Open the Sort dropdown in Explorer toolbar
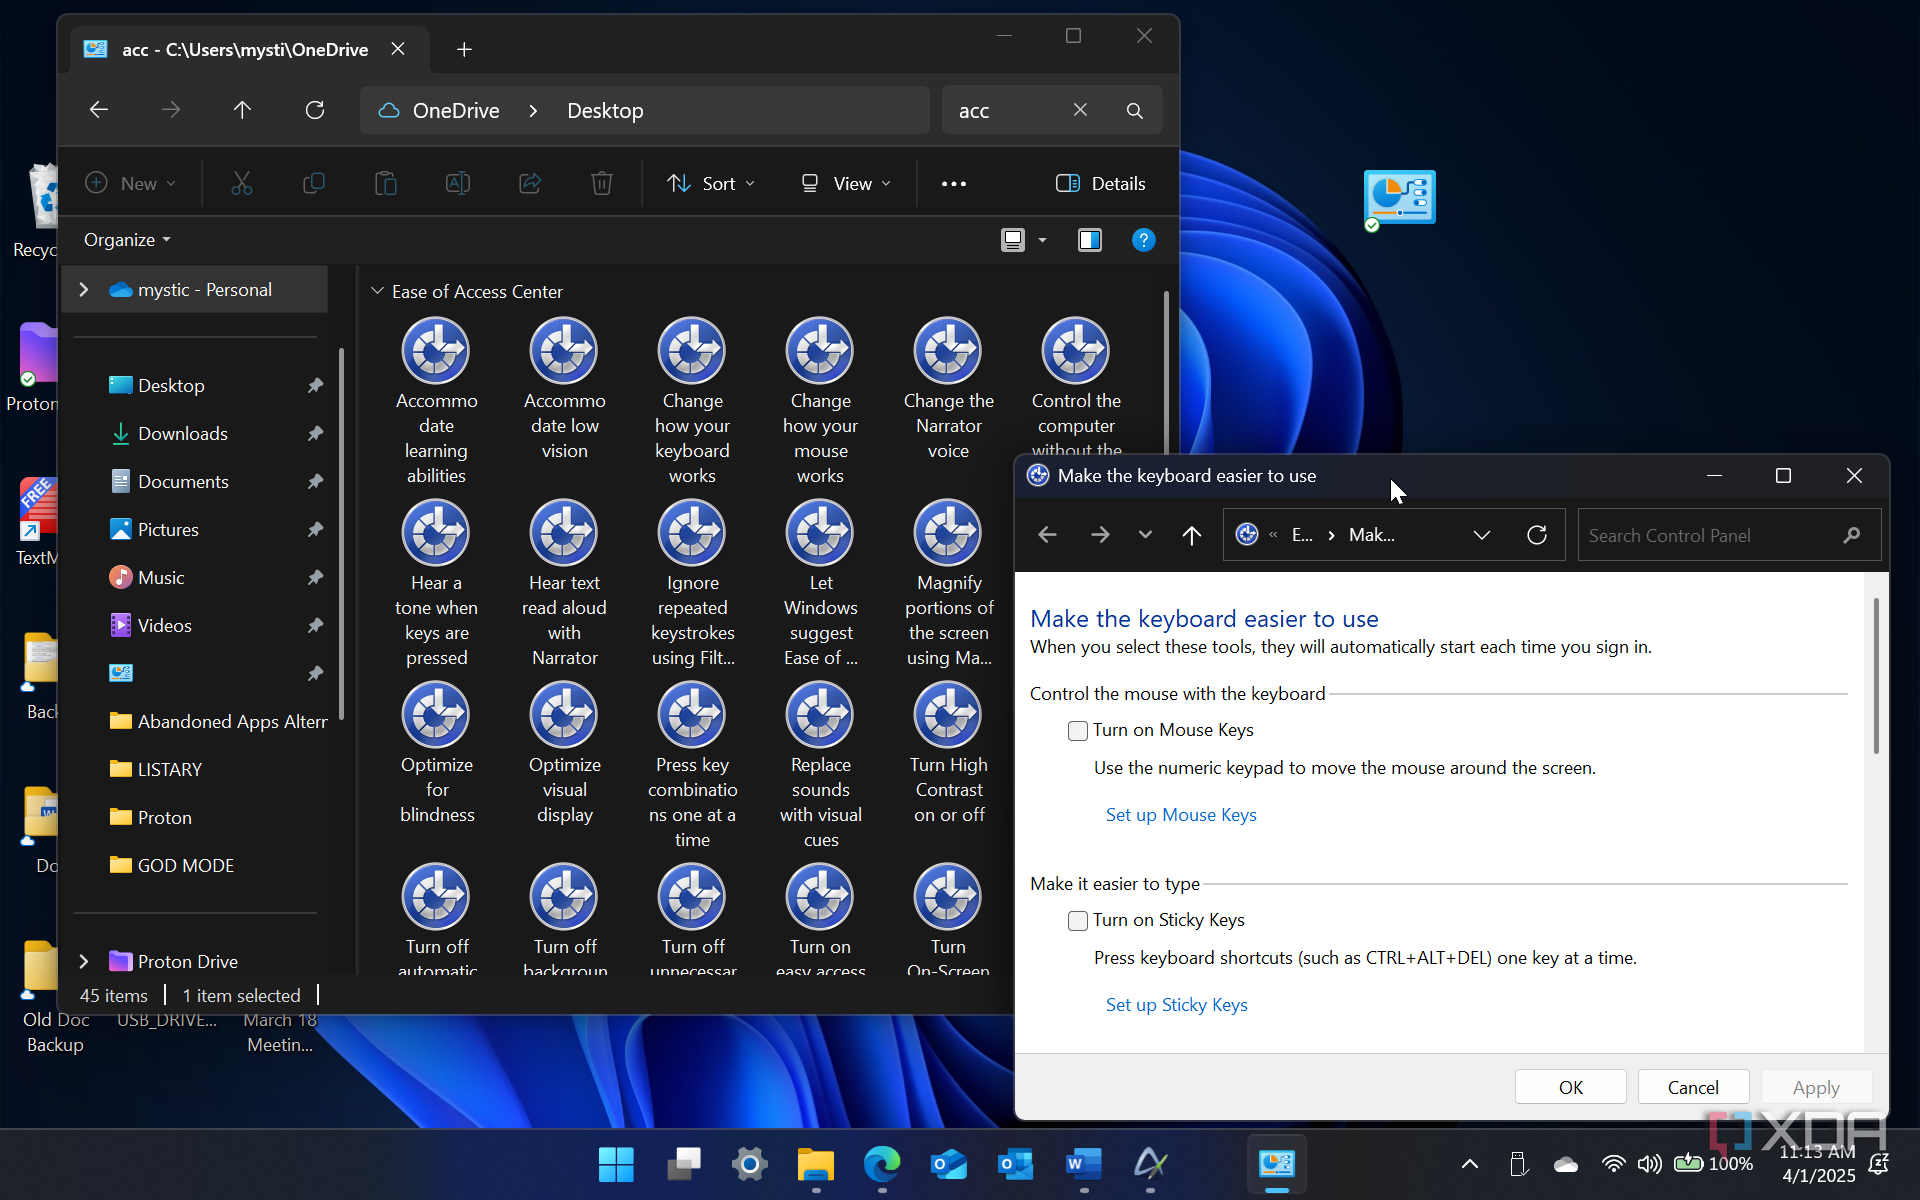The height and width of the screenshot is (1200, 1920). tap(711, 183)
